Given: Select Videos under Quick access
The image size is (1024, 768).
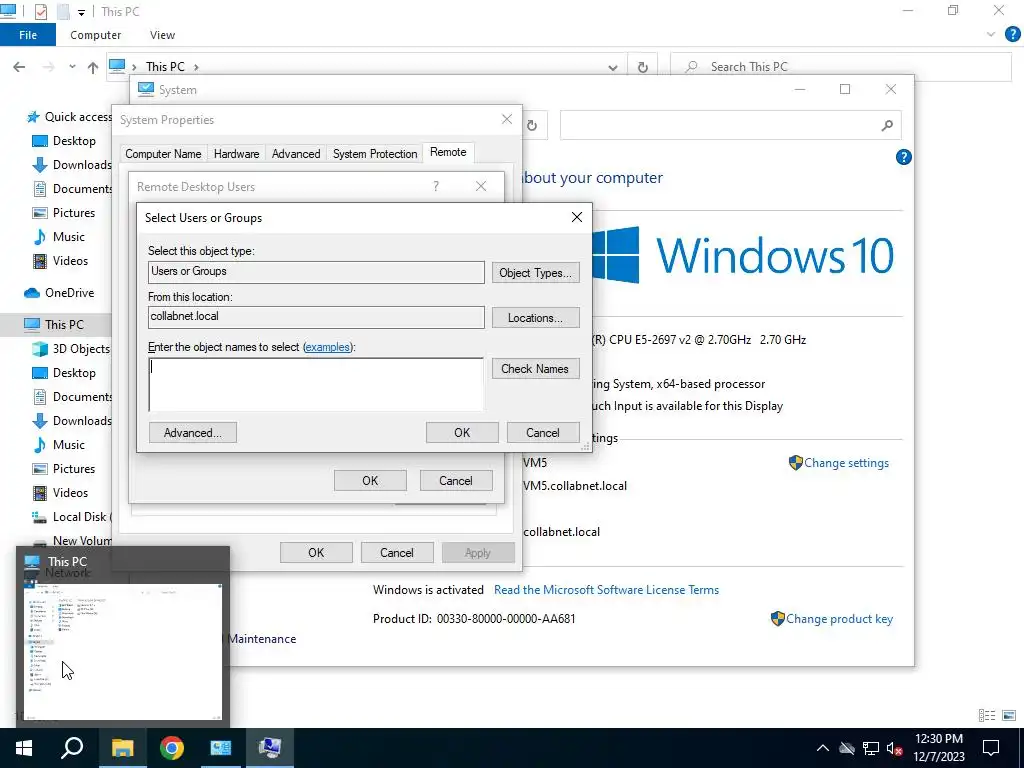Looking at the screenshot, I should tap(60, 261).
